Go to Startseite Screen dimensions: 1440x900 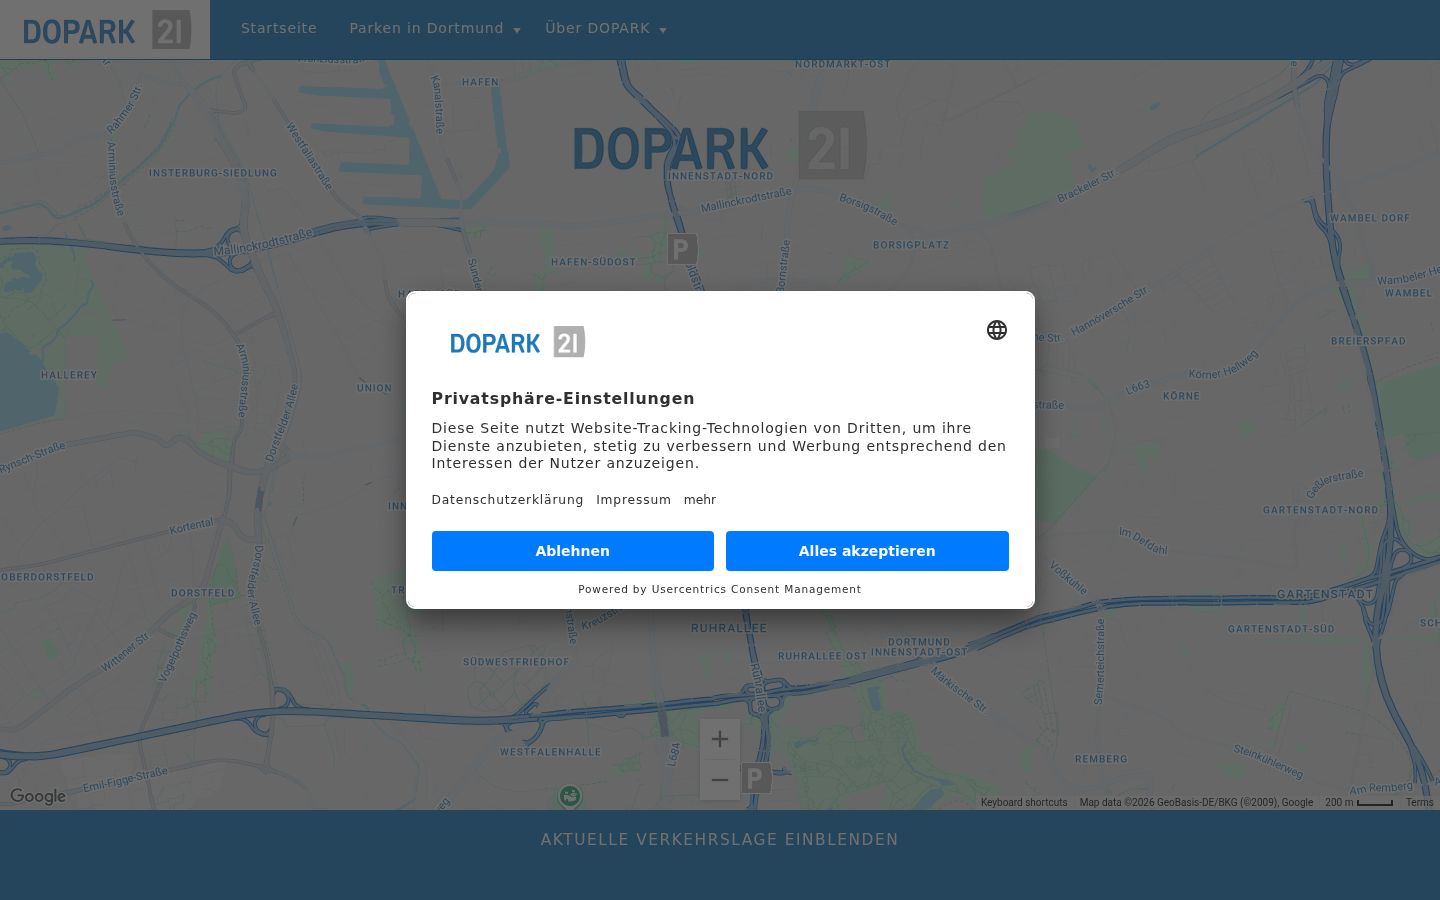[279, 29]
